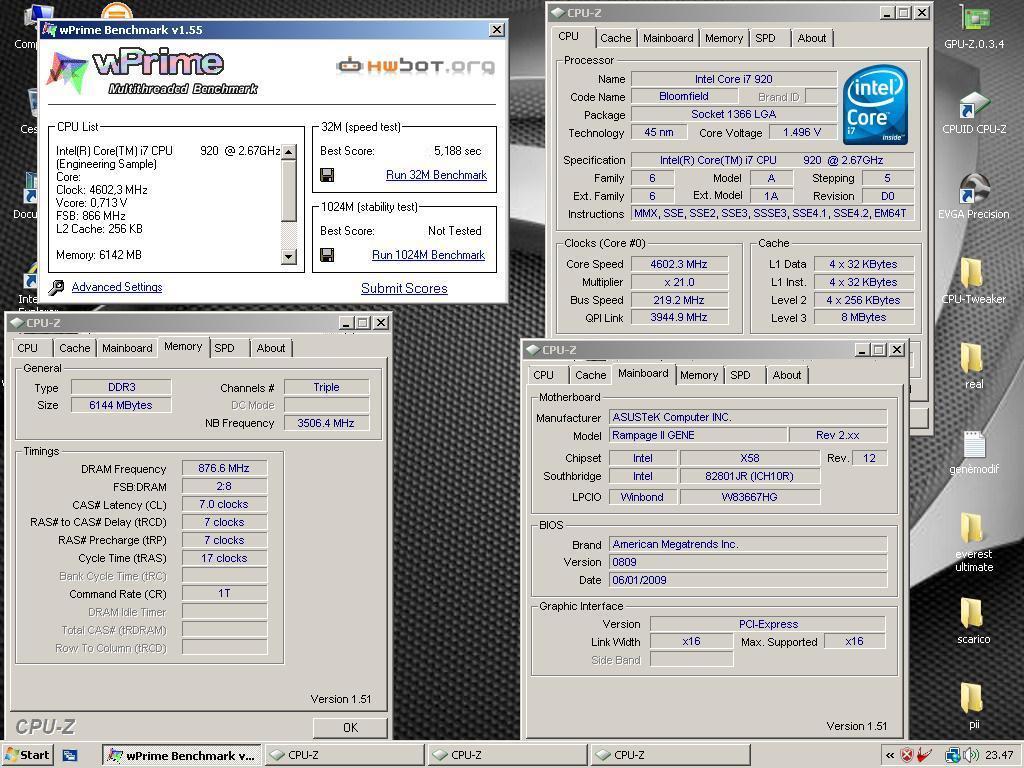Select Mainboard tab in the Memory CPU-Z window

tap(127, 348)
